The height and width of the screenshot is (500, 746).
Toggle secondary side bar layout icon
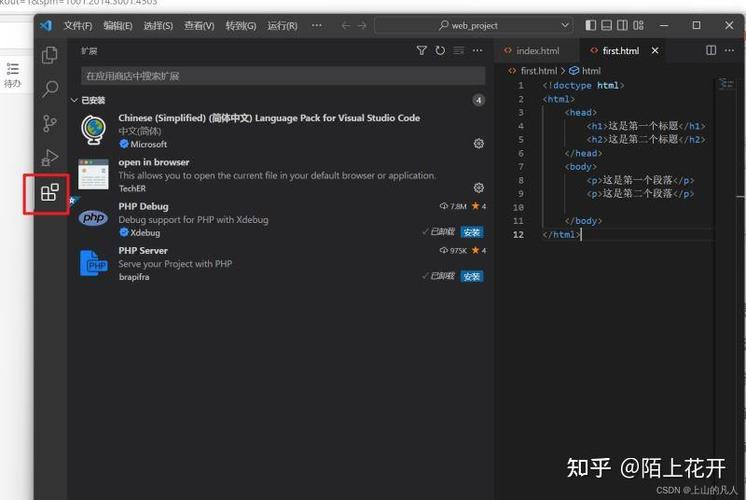(x=622, y=25)
